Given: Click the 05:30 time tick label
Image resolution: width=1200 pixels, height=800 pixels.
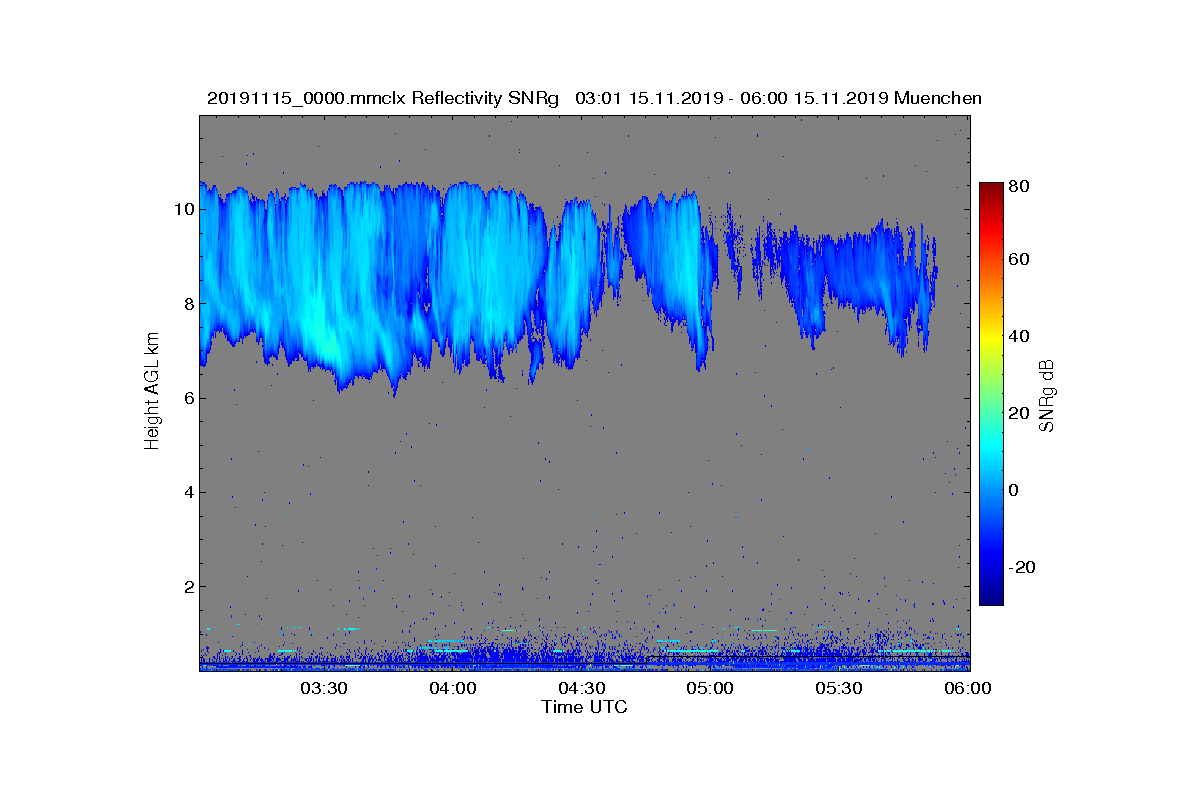Looking at the screenshot, I should 840,689.
